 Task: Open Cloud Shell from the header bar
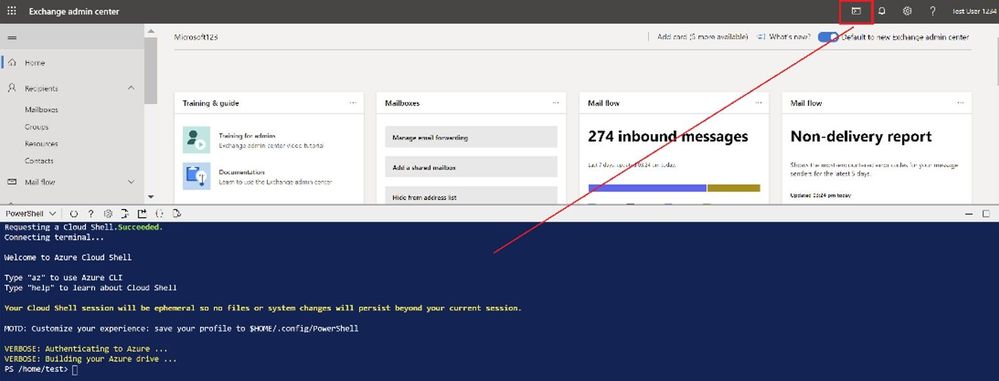856,11
